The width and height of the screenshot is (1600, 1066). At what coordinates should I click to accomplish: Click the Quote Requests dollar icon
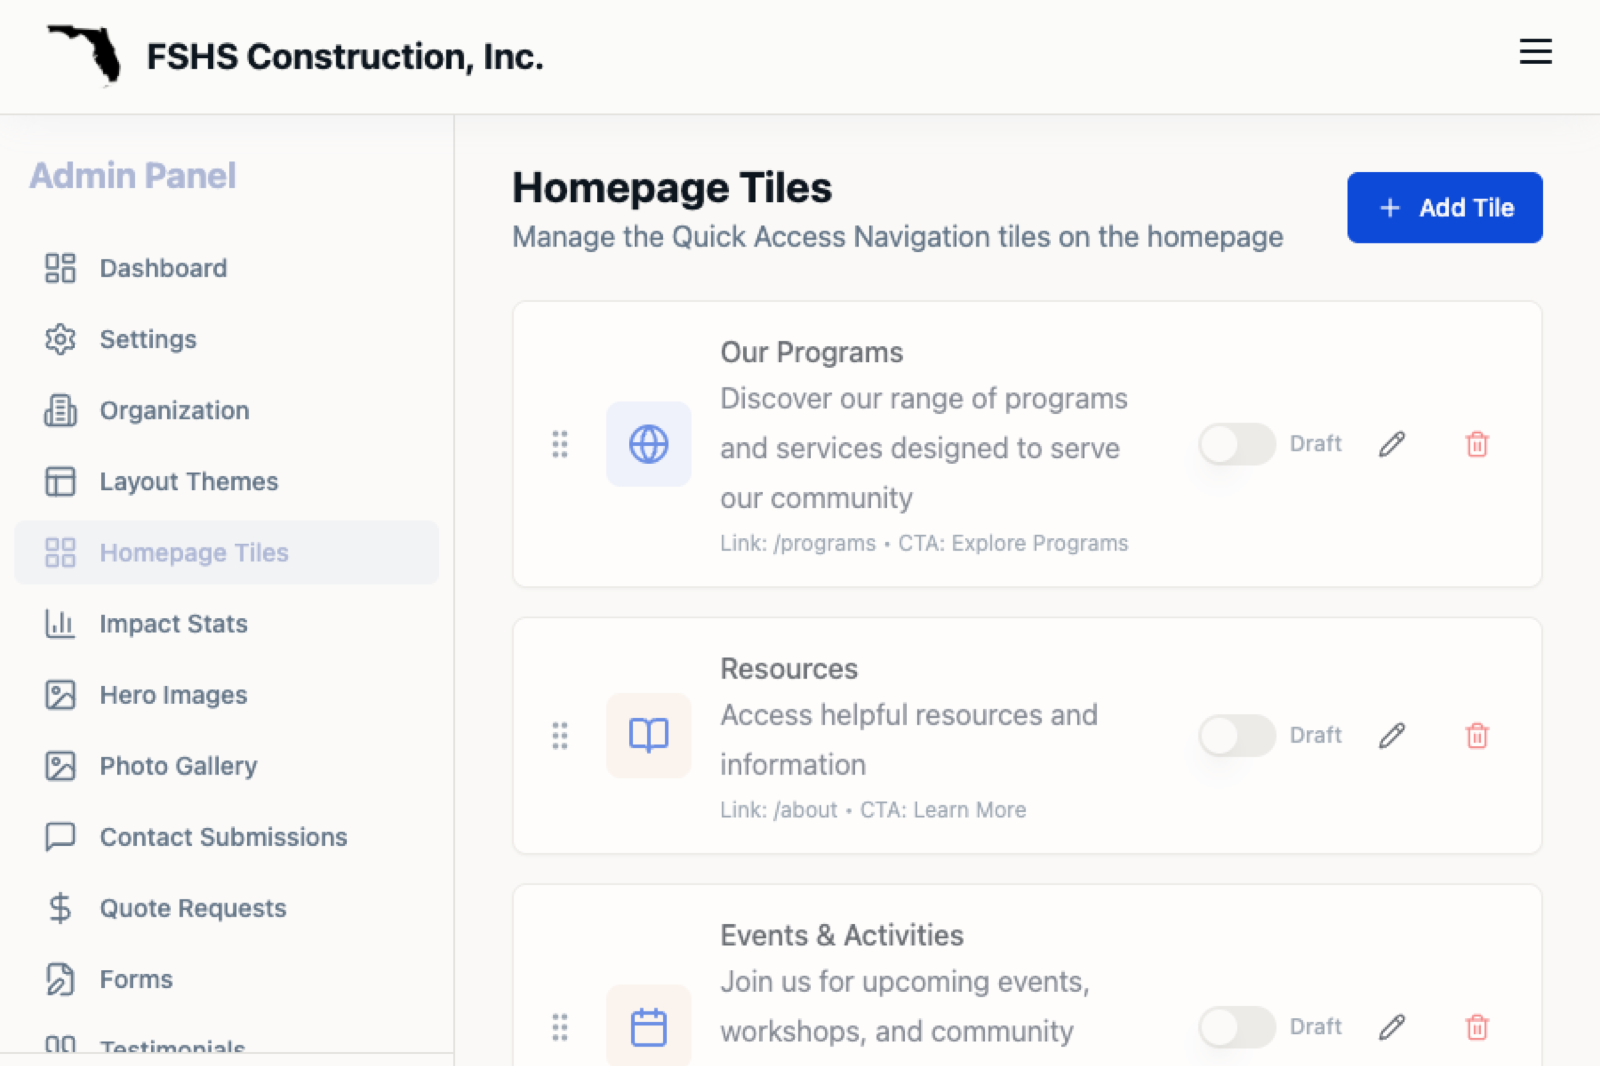(60, 908)
